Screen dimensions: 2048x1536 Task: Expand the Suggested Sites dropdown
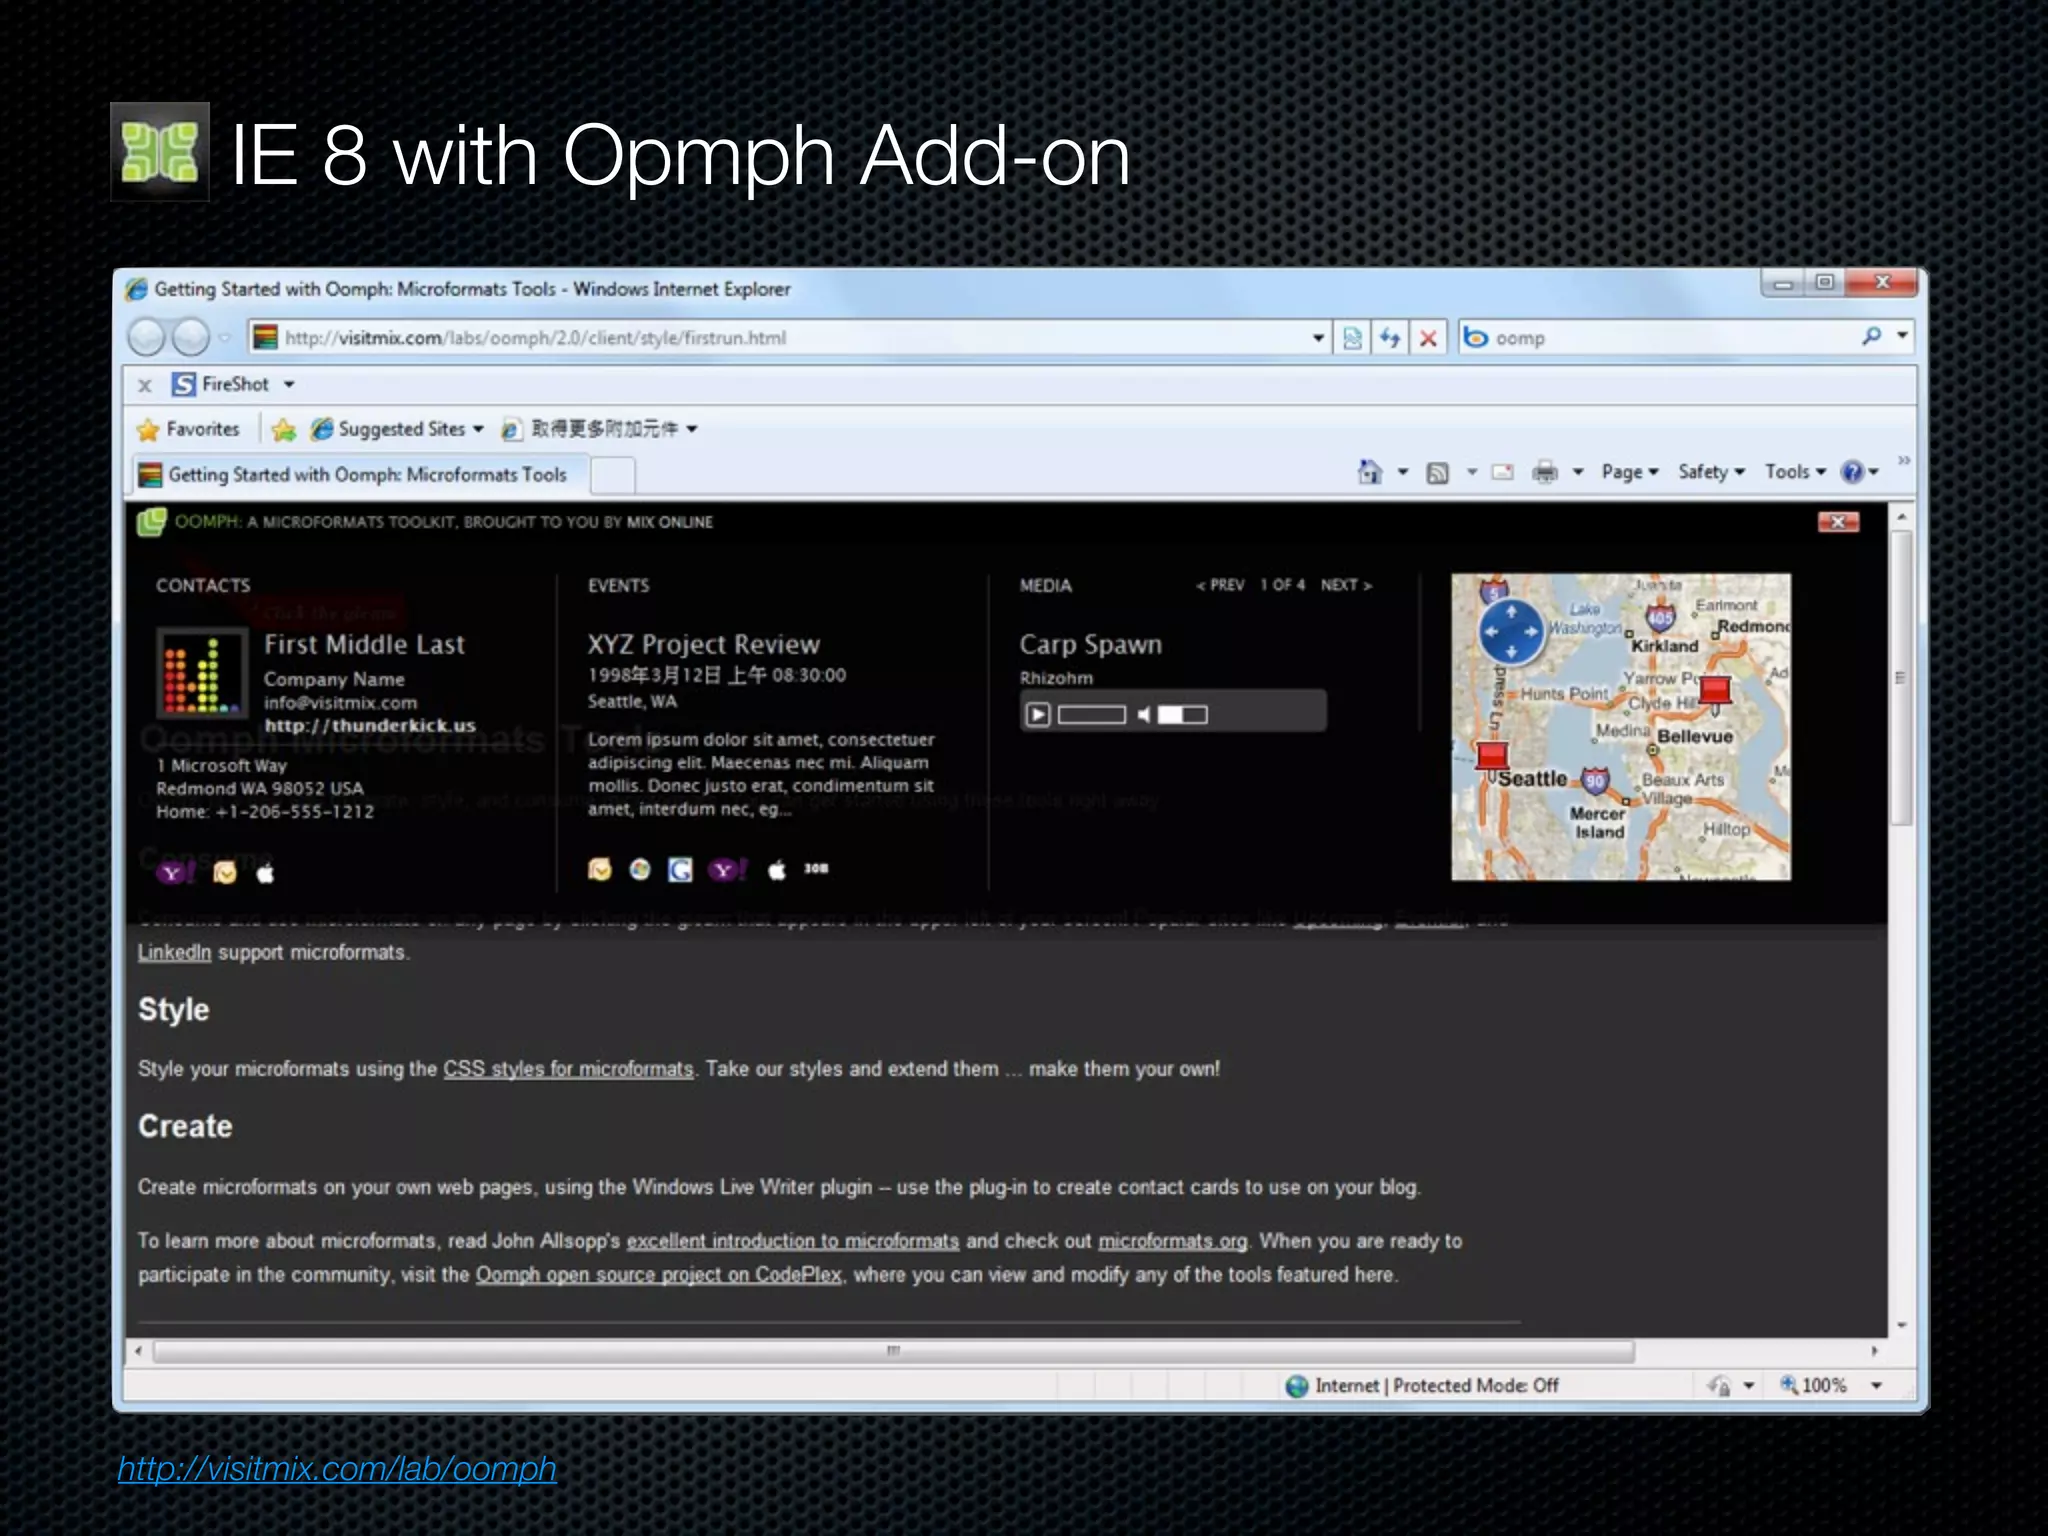(478, 429)
